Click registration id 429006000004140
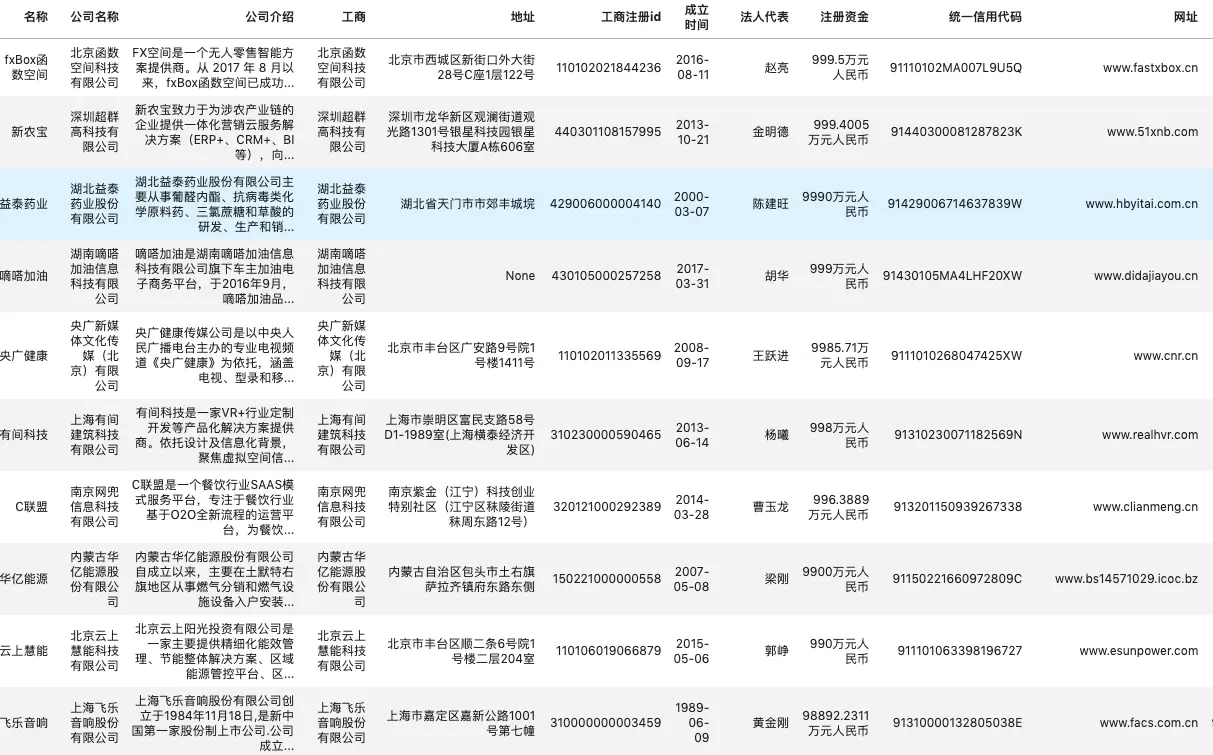 [x=607, y=204]
